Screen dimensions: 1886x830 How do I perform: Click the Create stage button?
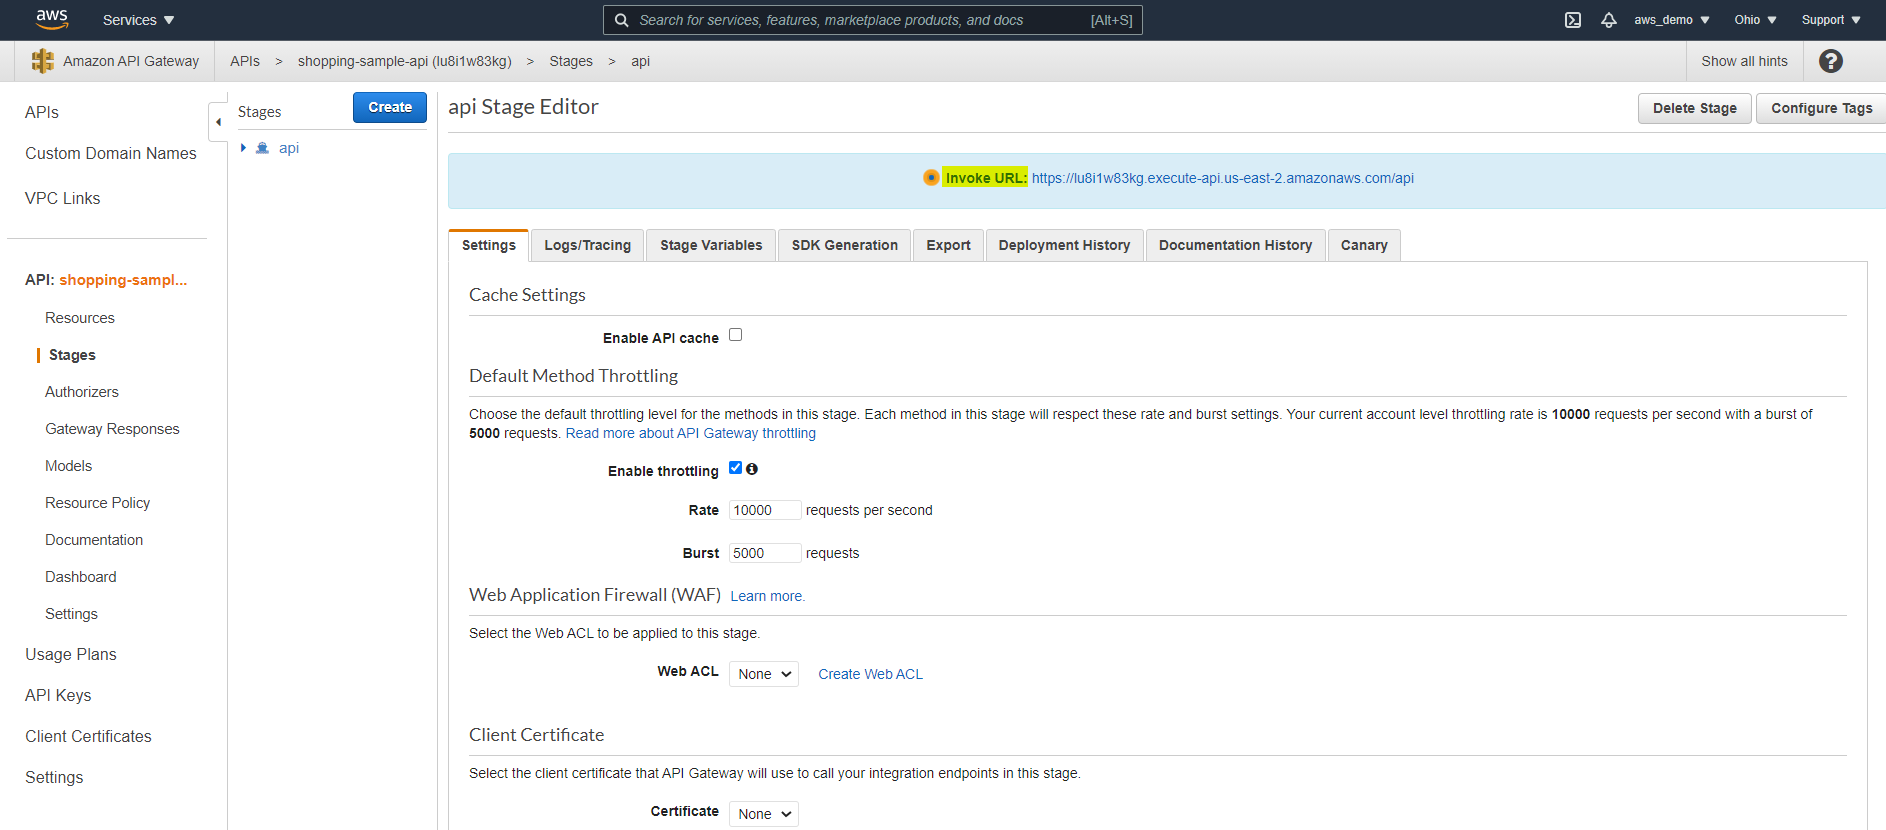click(x=390, y=107)
